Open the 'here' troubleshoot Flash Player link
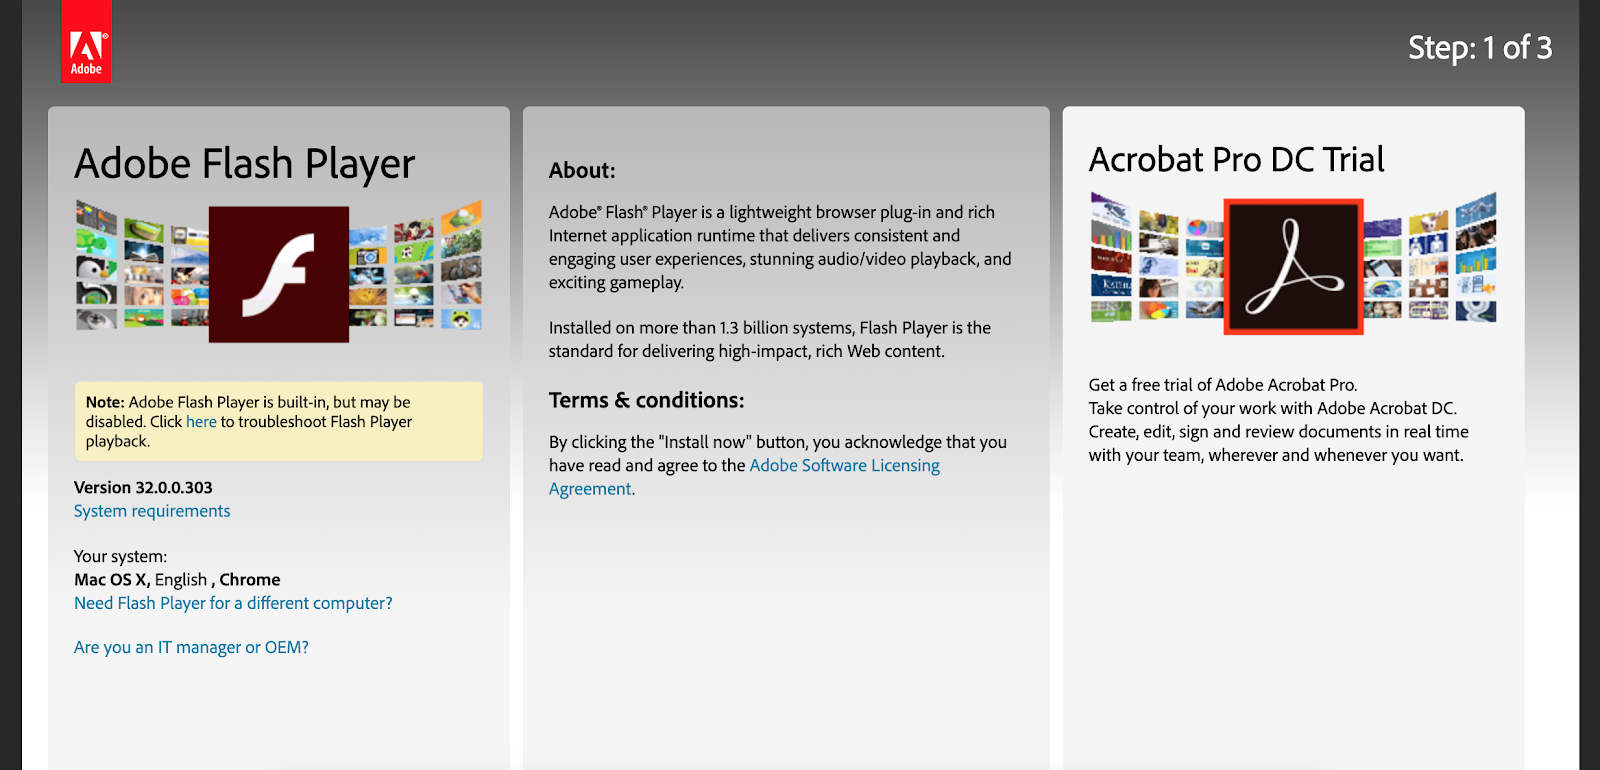This screenshot has width=1600, height=770. click(x=201, y=422)
